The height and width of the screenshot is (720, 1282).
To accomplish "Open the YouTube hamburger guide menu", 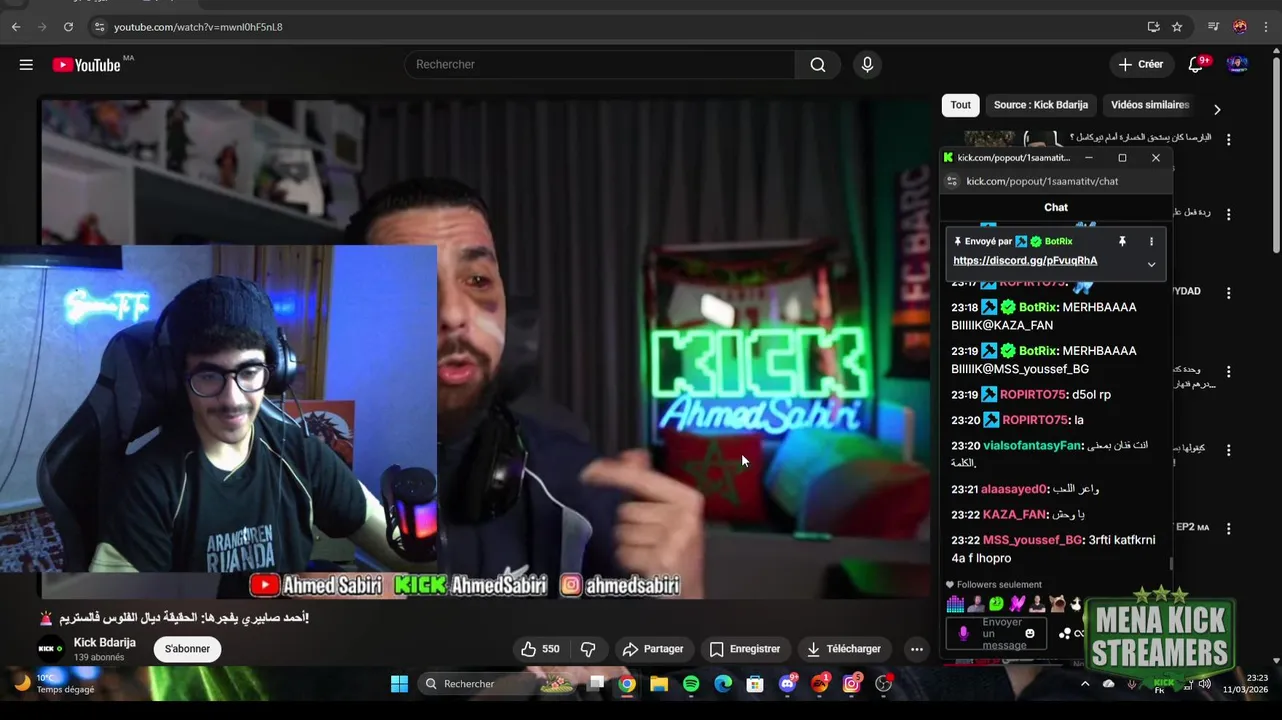I will pos(26,65).
